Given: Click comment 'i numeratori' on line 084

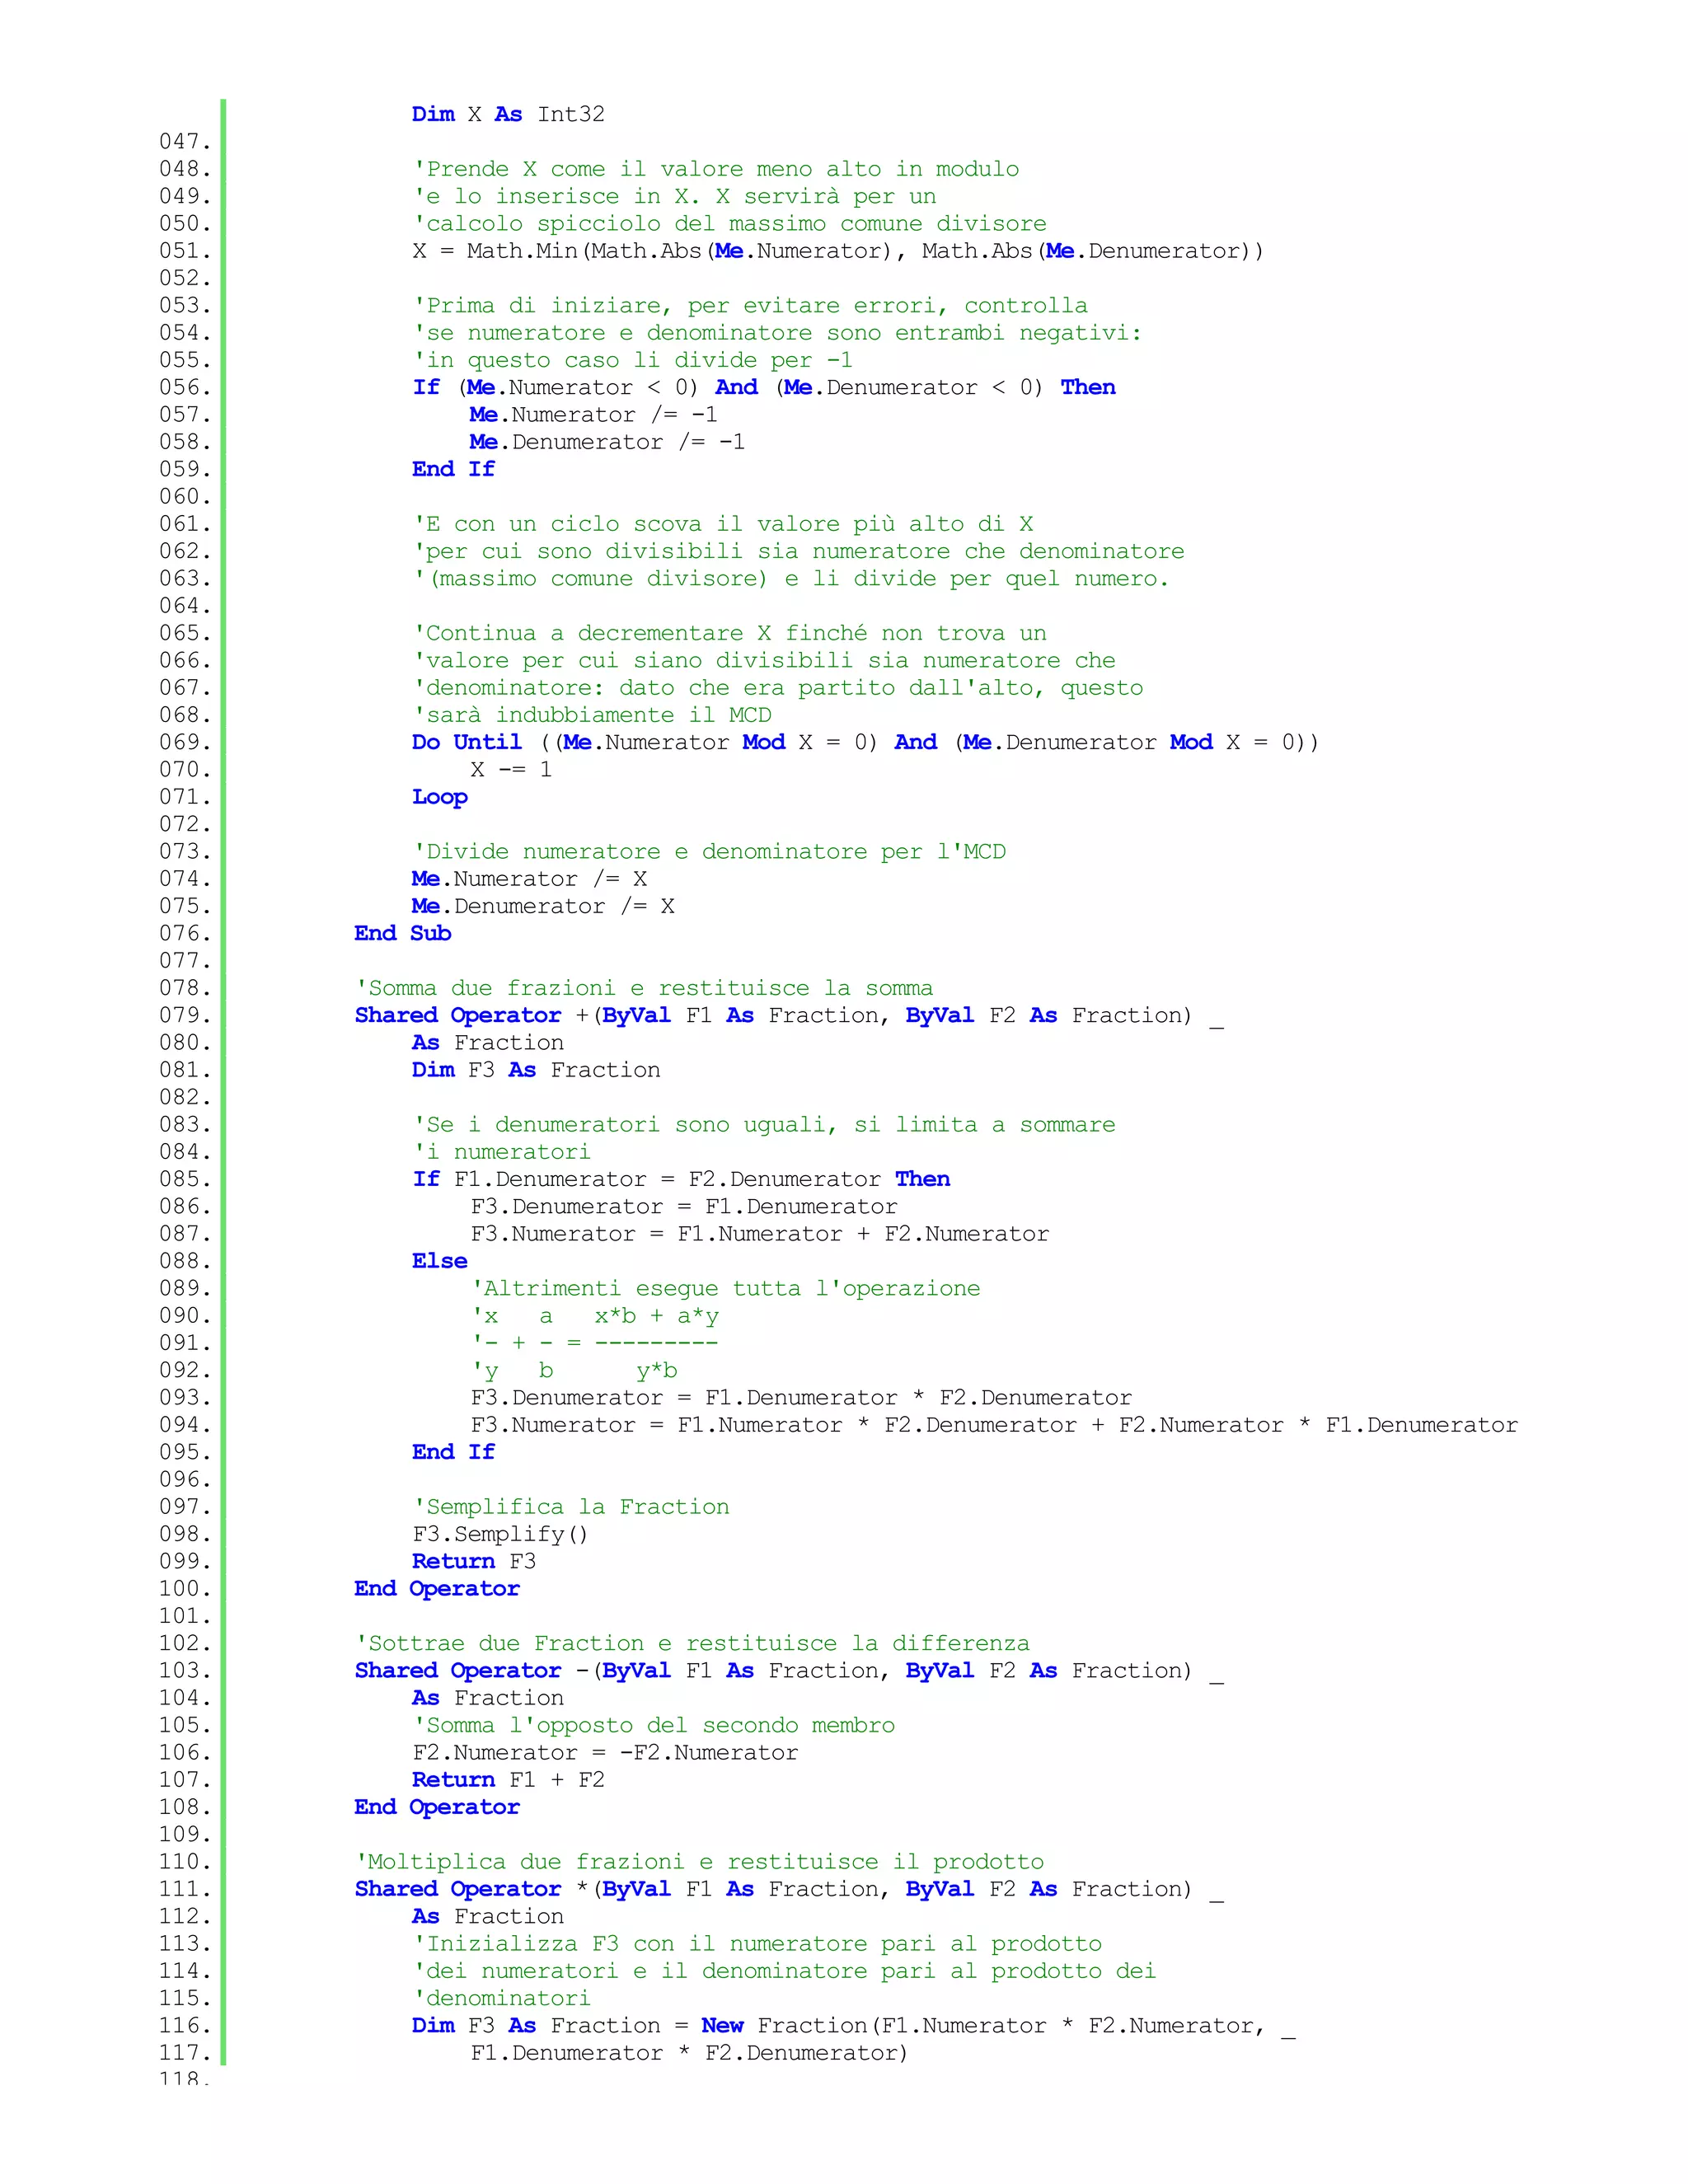Looking at the screenshot, I should click(501, 1152).
